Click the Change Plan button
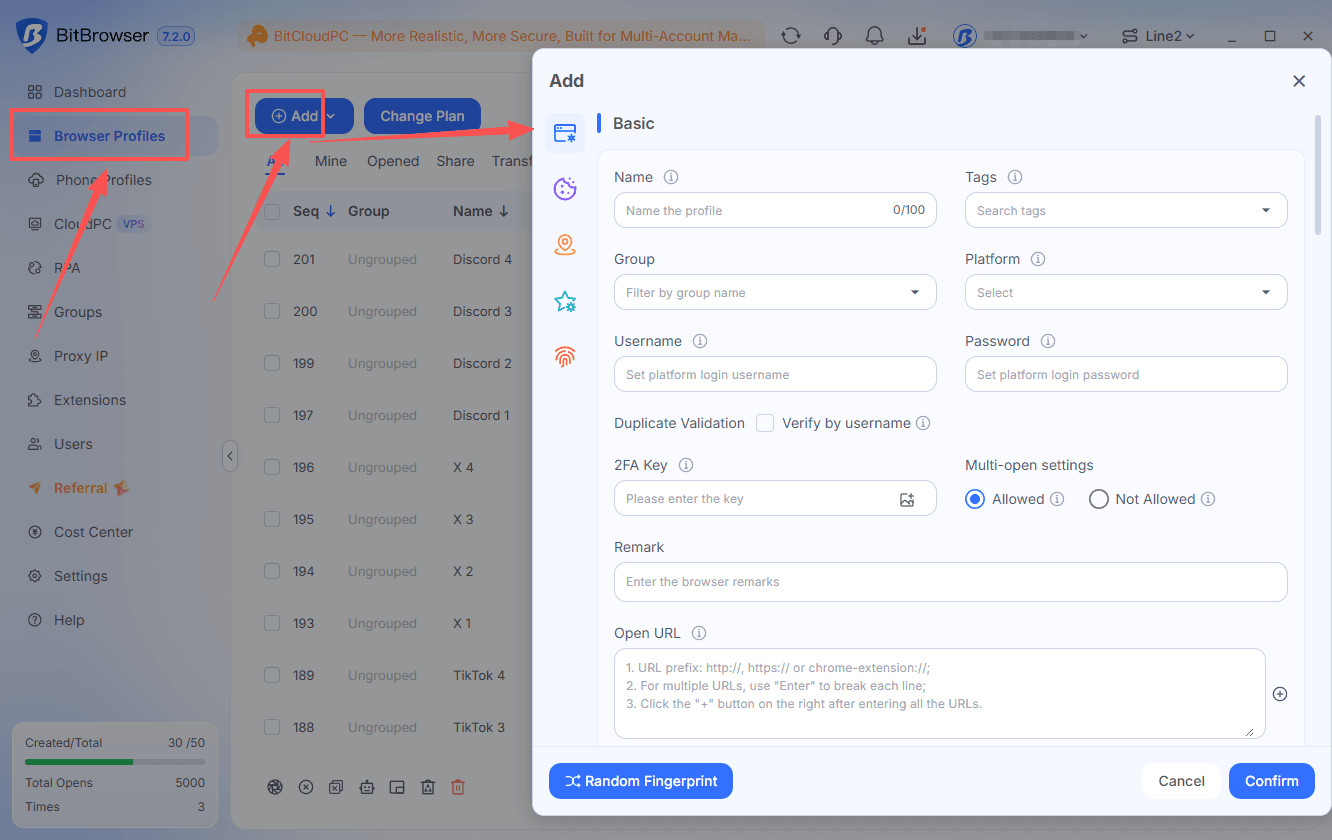The width and height of the screenshot is (1332, 840). (x=422, y=116)
